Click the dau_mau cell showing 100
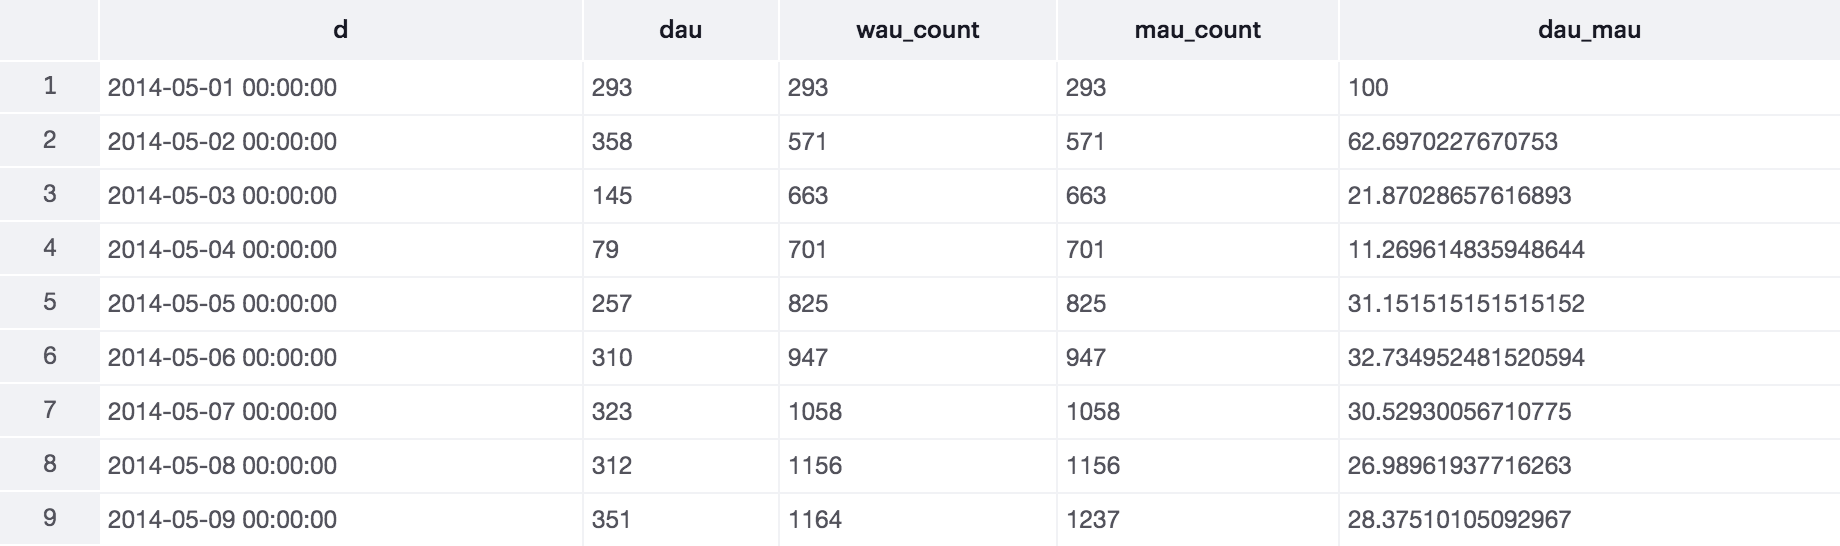This screenshot has width=1840, height=546. click(x=1368, y=88)
